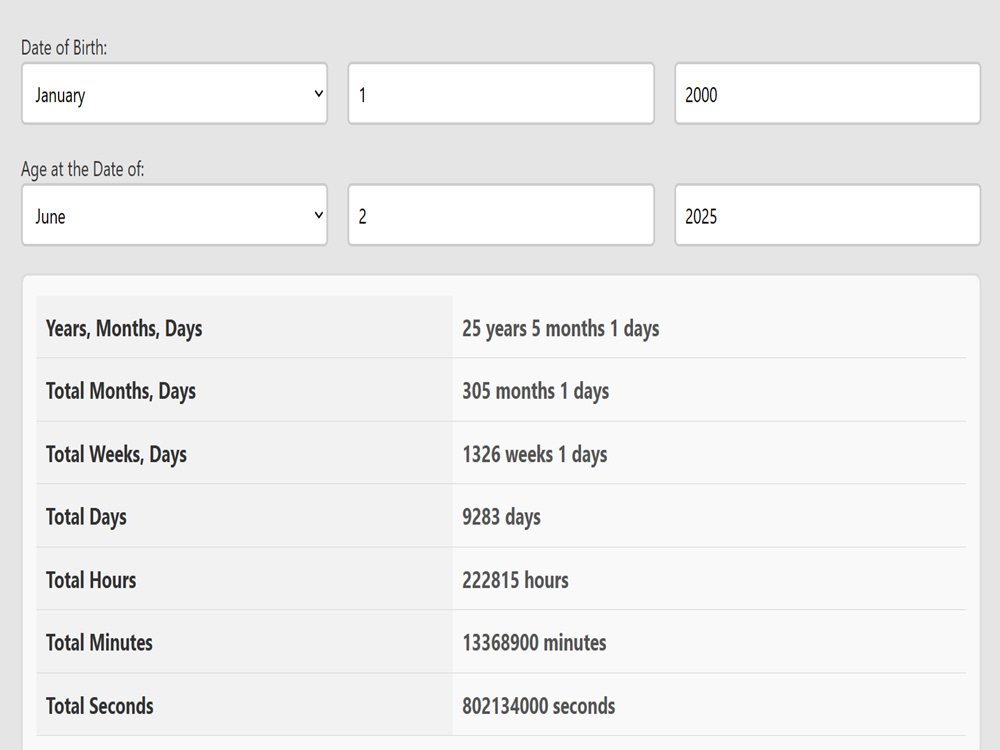
Task: Click the Date of Birth label
Action: pyautogui.click(x=64, y=48)
